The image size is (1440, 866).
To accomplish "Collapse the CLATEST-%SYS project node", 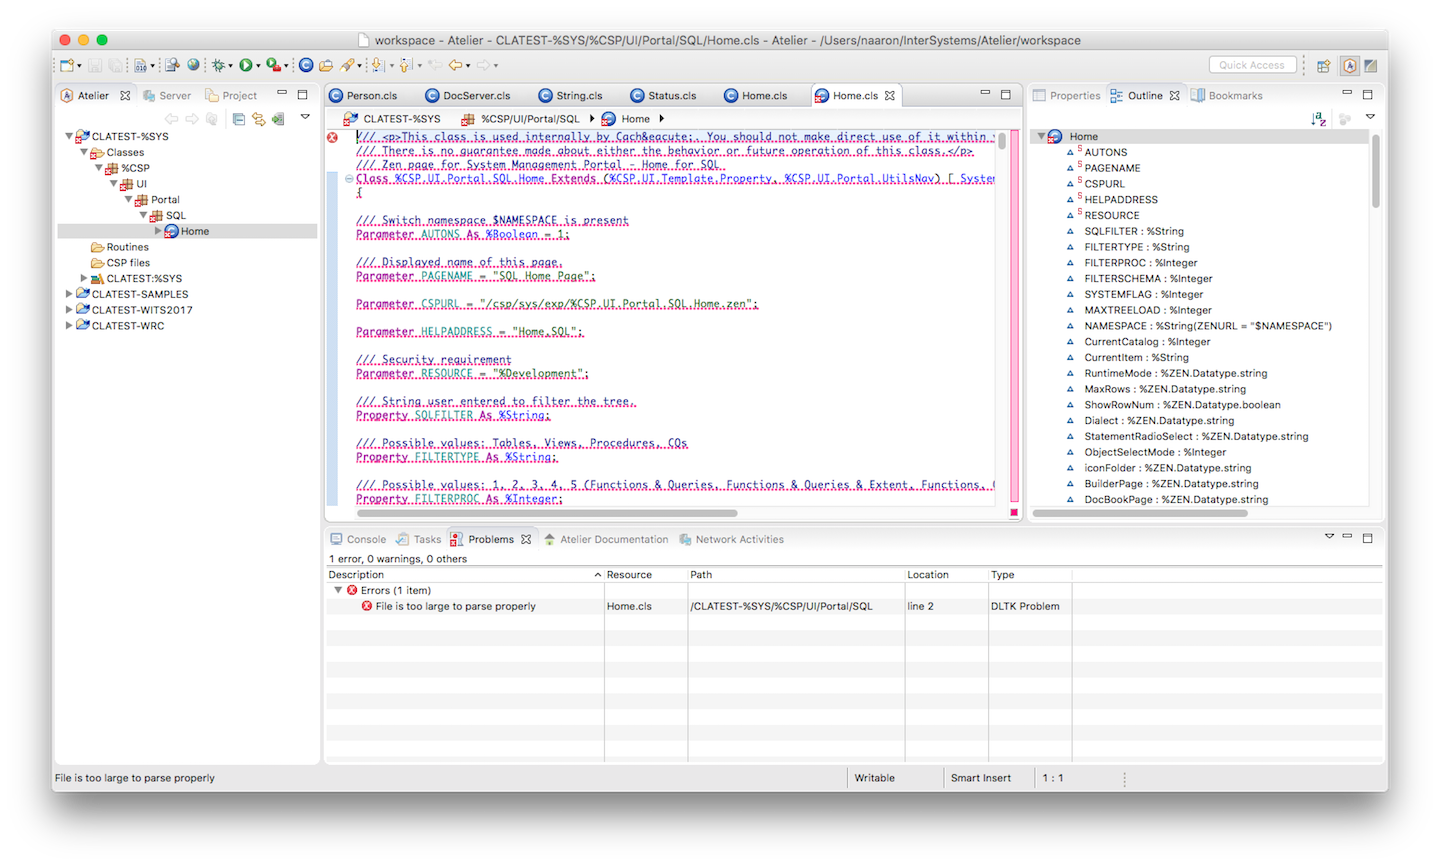I will (69, 136).
